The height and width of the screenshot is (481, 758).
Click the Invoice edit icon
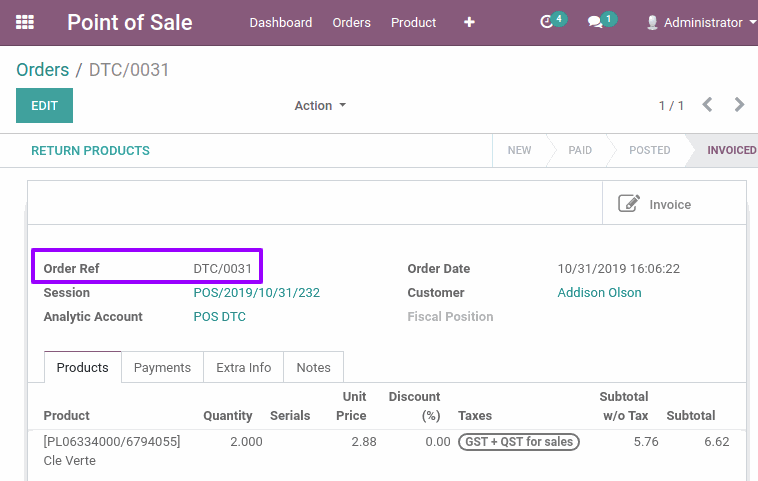(629, 204)
